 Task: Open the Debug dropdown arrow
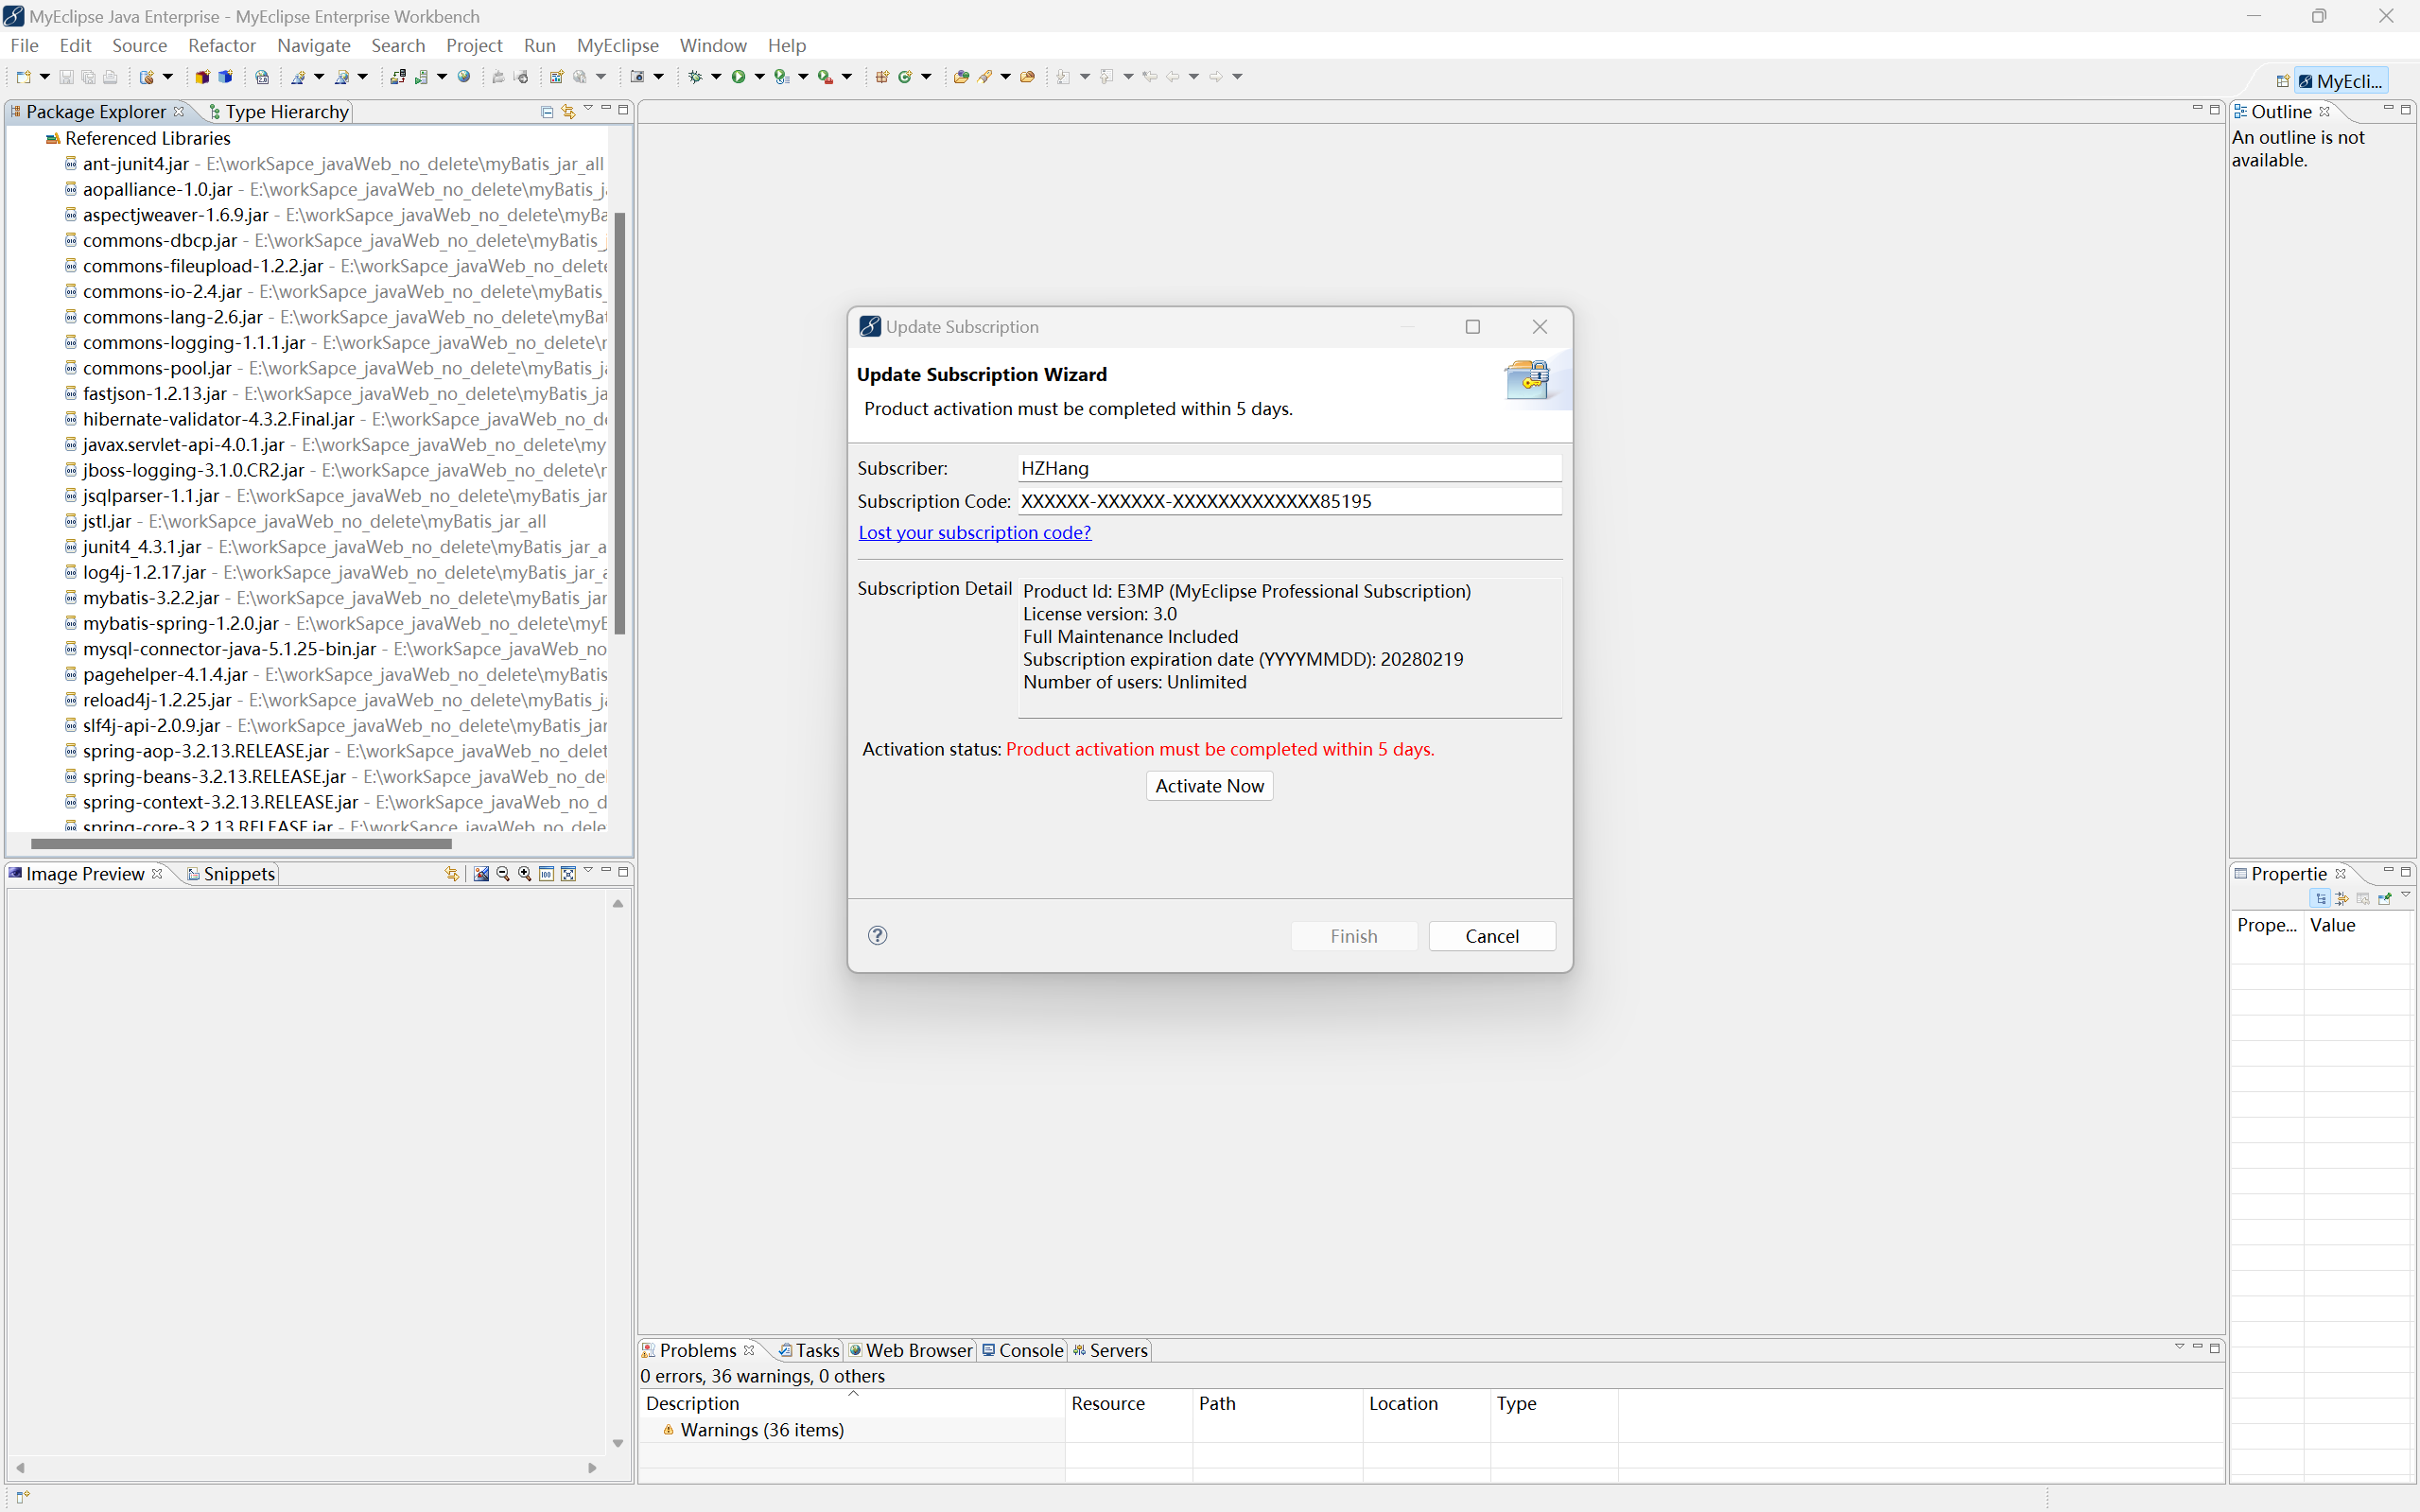pyautogui.click(x=716, y=77)
